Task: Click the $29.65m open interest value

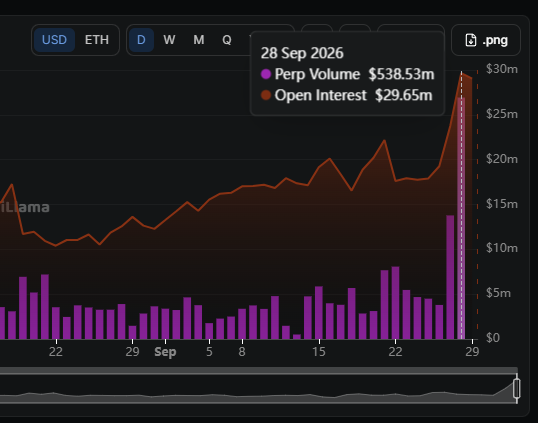Action: click(x=404, y=95)
